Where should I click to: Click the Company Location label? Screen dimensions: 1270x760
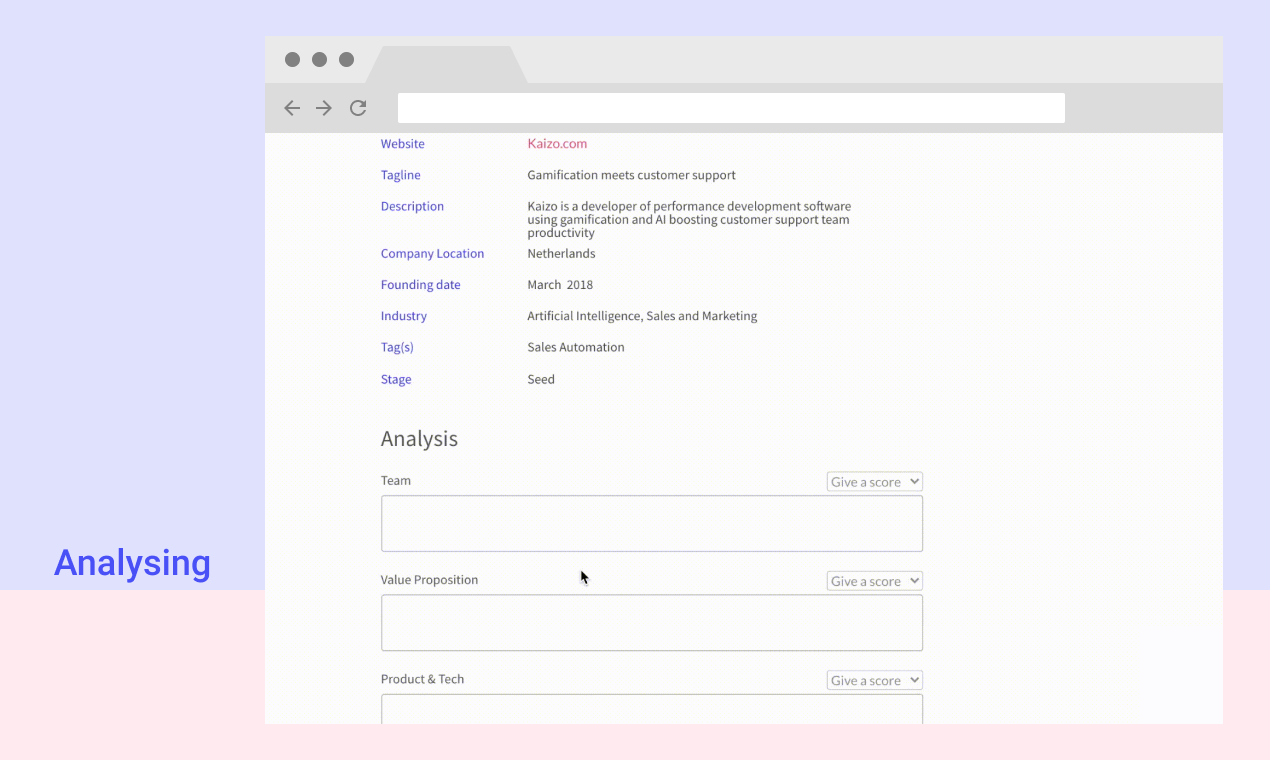click(432, 254)
